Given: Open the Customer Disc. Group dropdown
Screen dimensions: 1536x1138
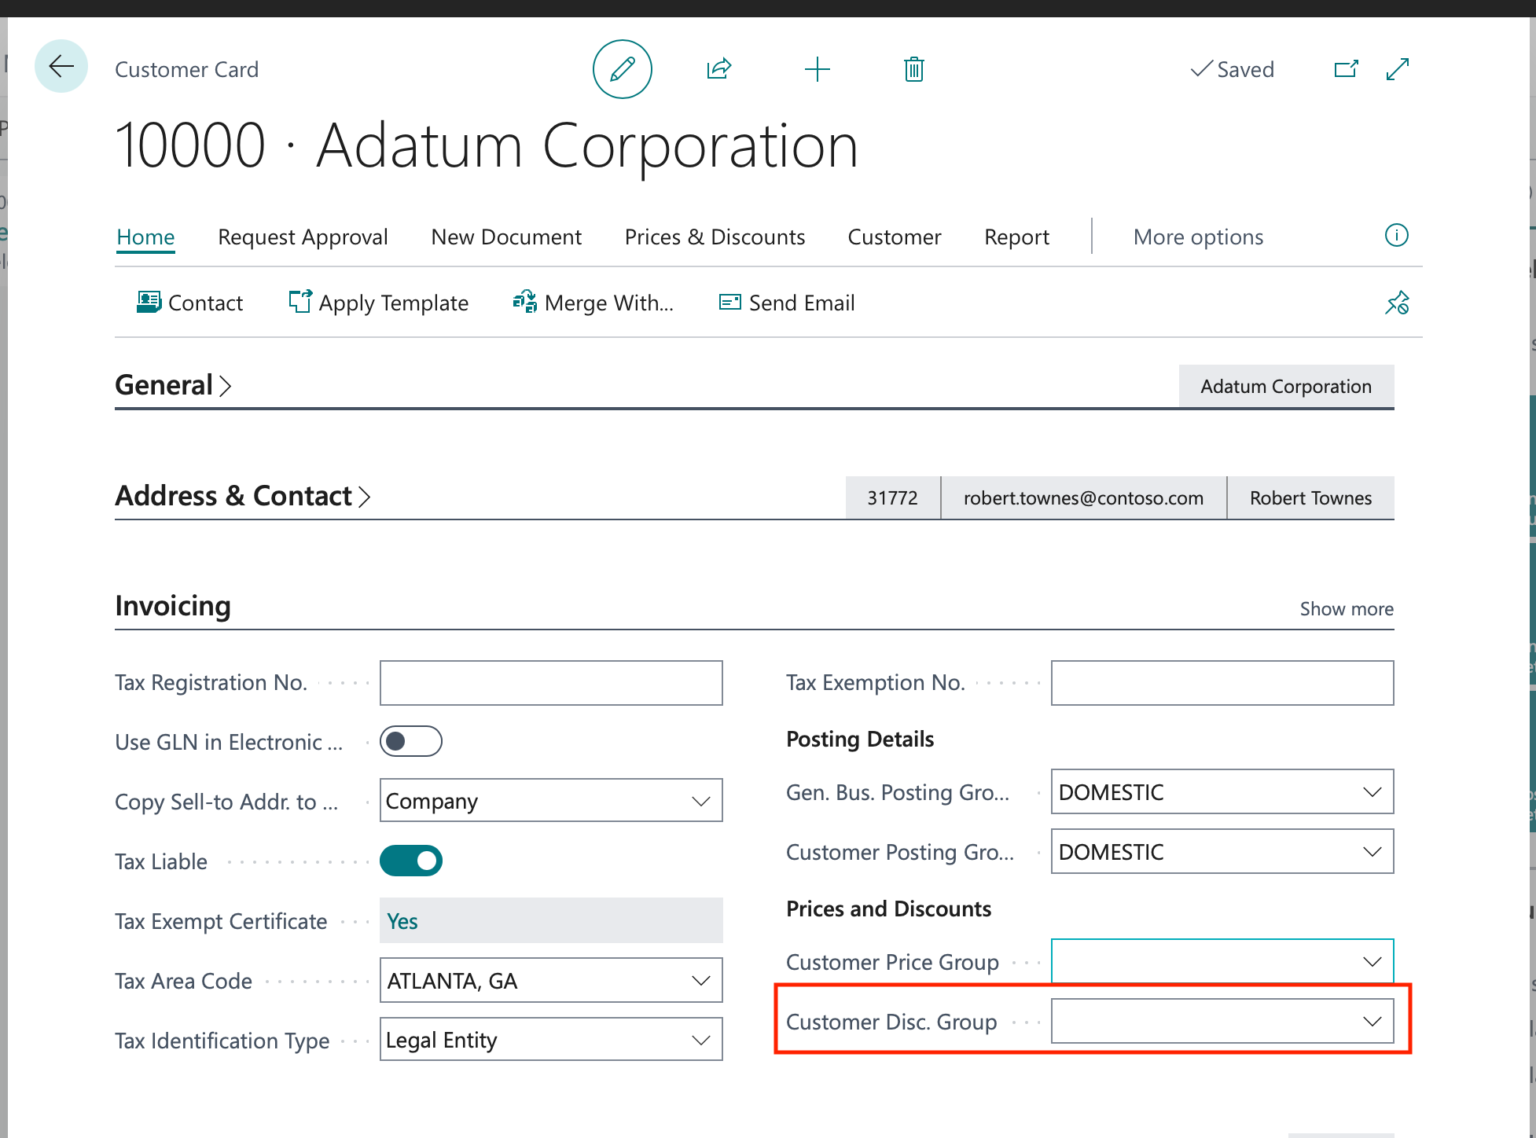Looking at the screenshot, I should tap(1371, 1021).
